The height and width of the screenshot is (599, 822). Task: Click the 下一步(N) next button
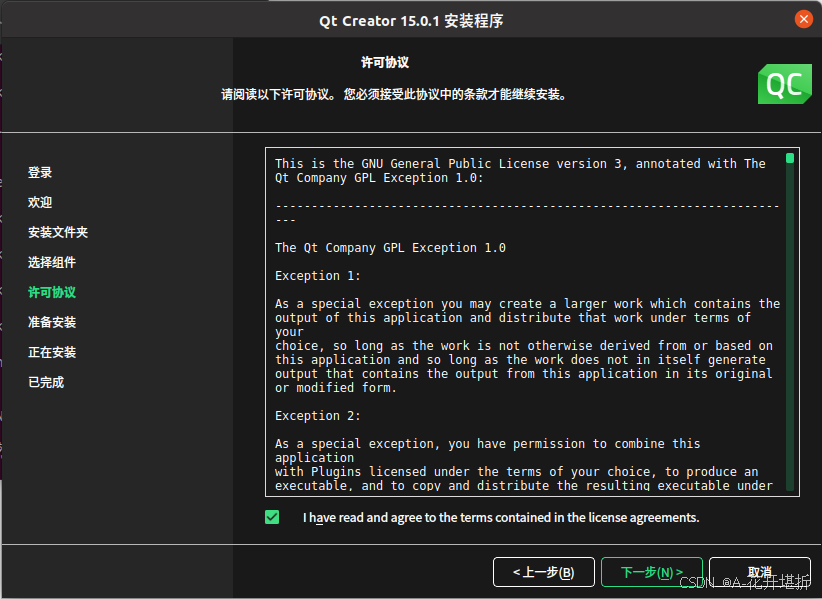(x=652, y=572)
